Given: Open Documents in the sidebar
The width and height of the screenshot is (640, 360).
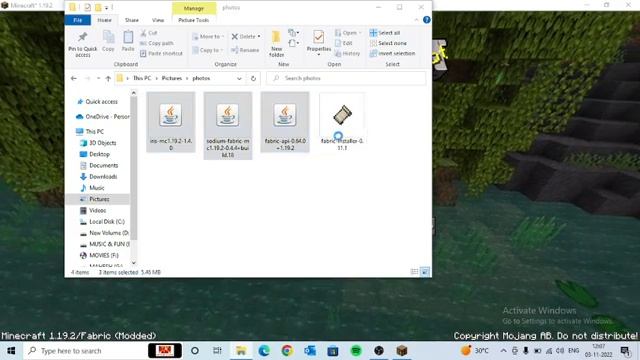Looking at the screenshot, I should click(99, 165).
